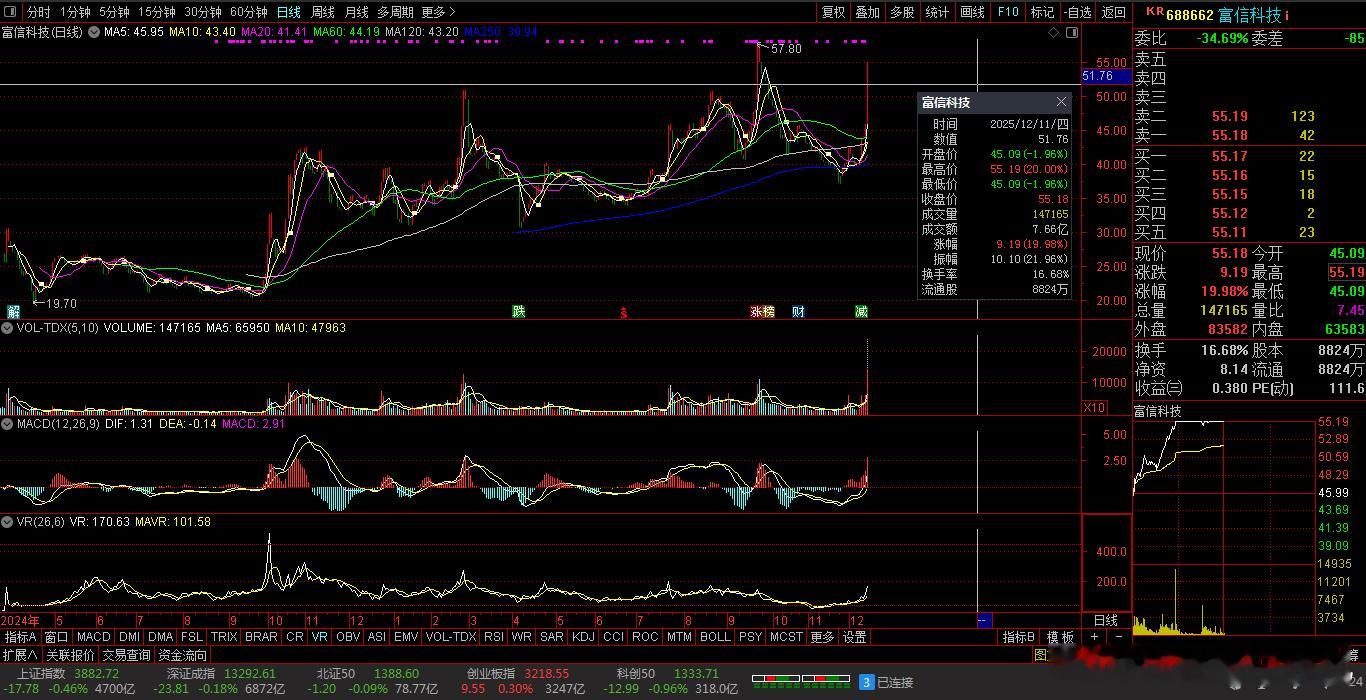Viewport: 1366px width, 700px height.
Task: Expand the 更多 timeframe options
Action: coord(438,12)
